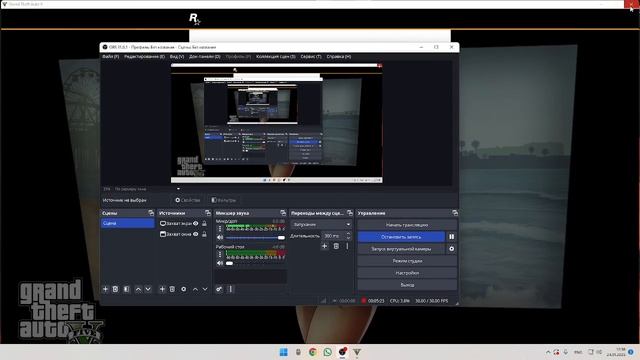Image resolution: width=640 pixels, height=360 pixels.
Task: Click the transition duration input field
Action: point(333,236)
